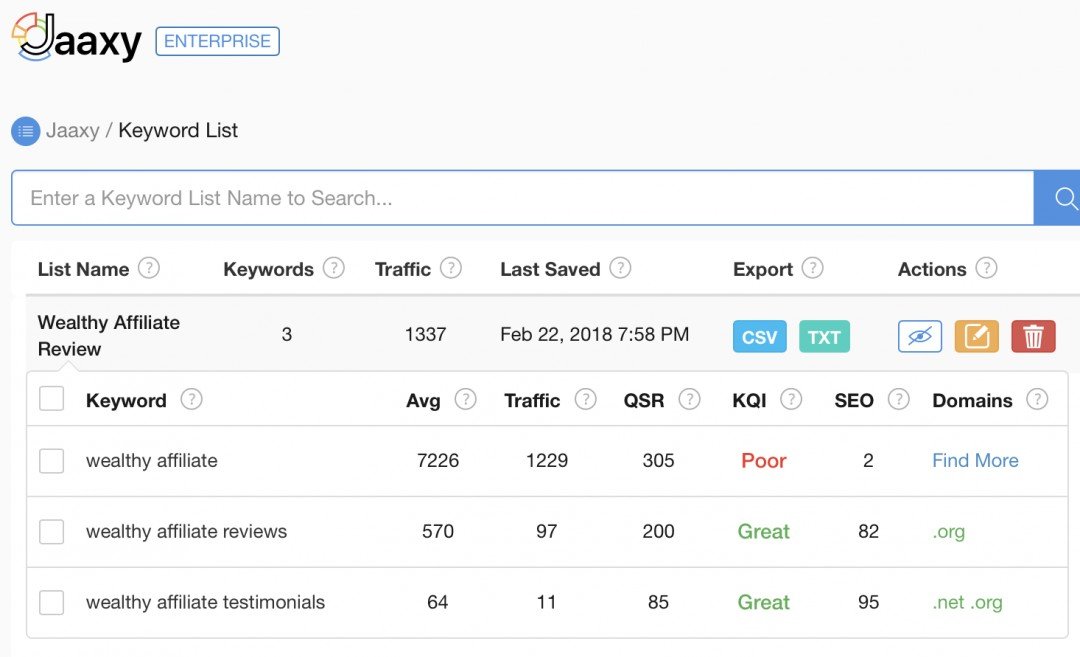Click the Poor KQI value
Image resolution: width=1080 pixels, height=657 pixels.
(x=763, y=461)
